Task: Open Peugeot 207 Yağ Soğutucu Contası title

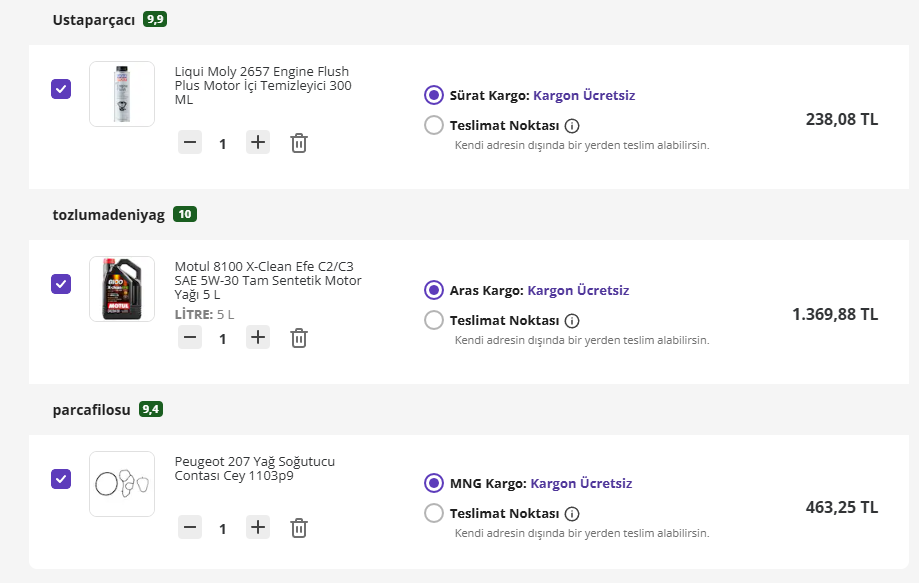Action: (254, 468)
